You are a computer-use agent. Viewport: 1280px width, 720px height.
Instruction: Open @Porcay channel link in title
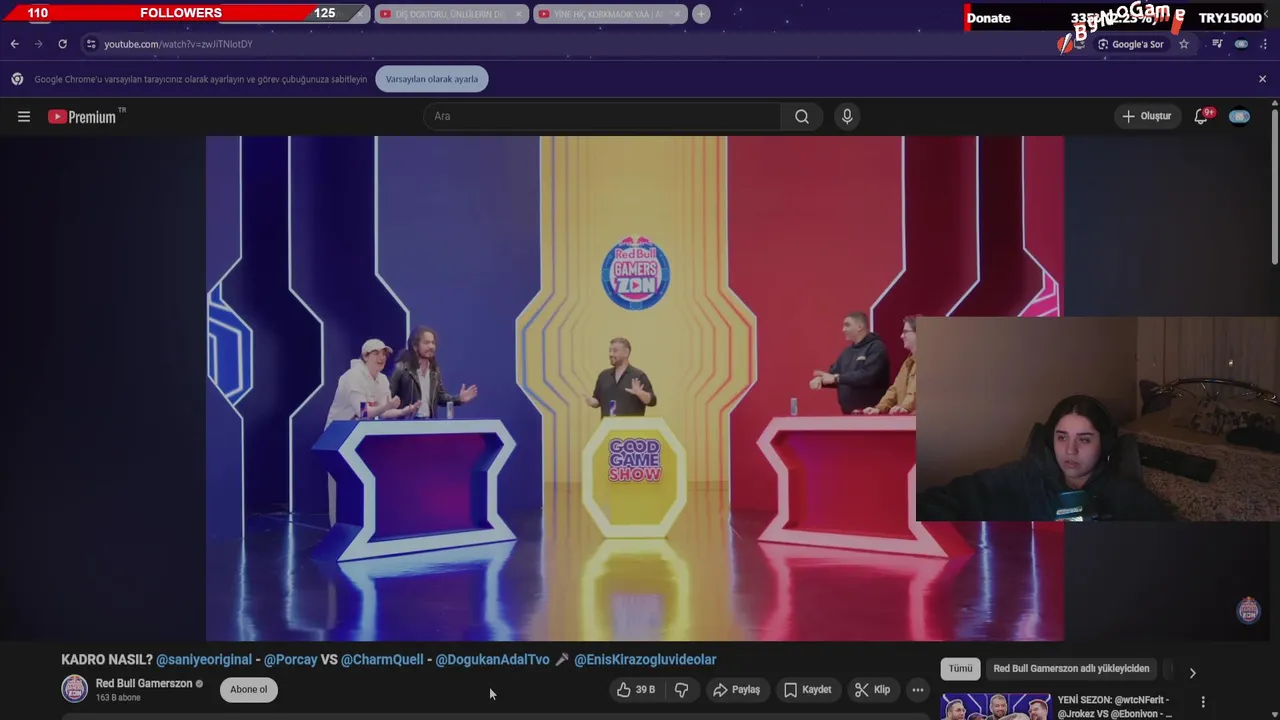(290, 660)
